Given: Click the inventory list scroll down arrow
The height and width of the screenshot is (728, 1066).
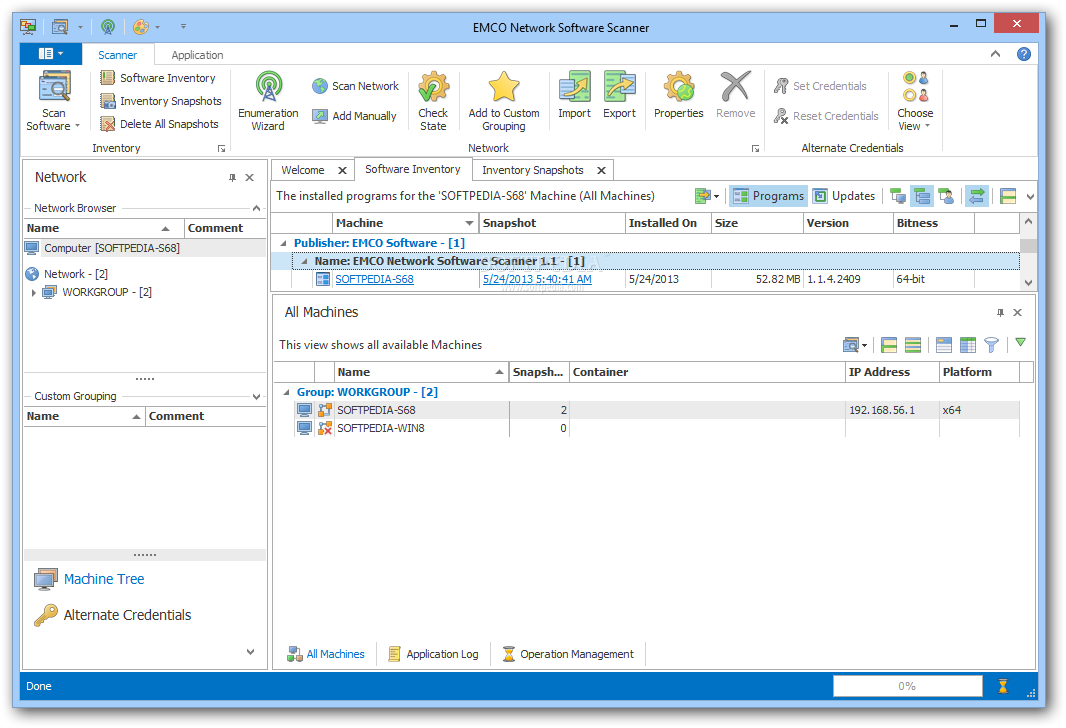Looking at the screenshot, I should pos(1028,283).
